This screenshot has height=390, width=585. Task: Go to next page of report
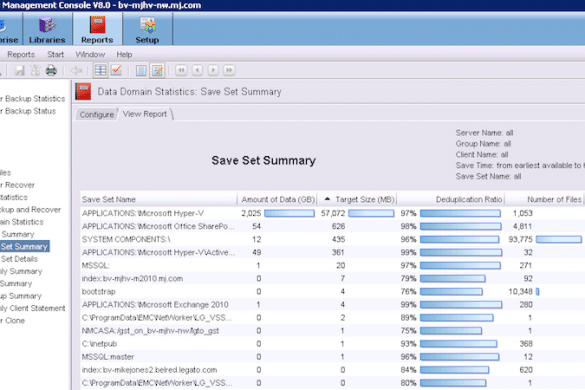coord(213,70)
